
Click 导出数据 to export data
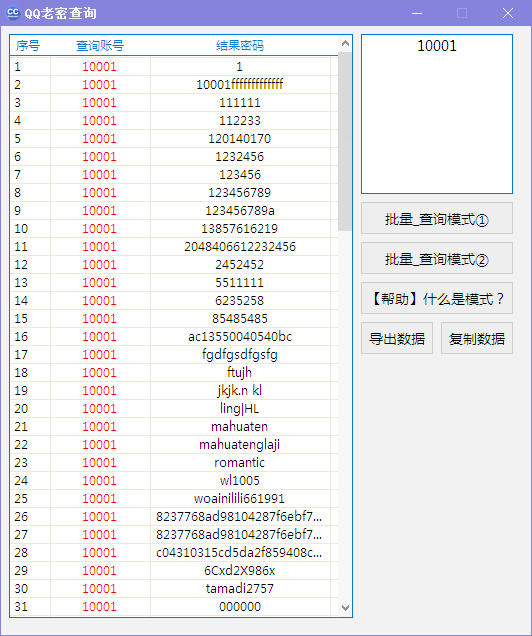tap(397, 338)
